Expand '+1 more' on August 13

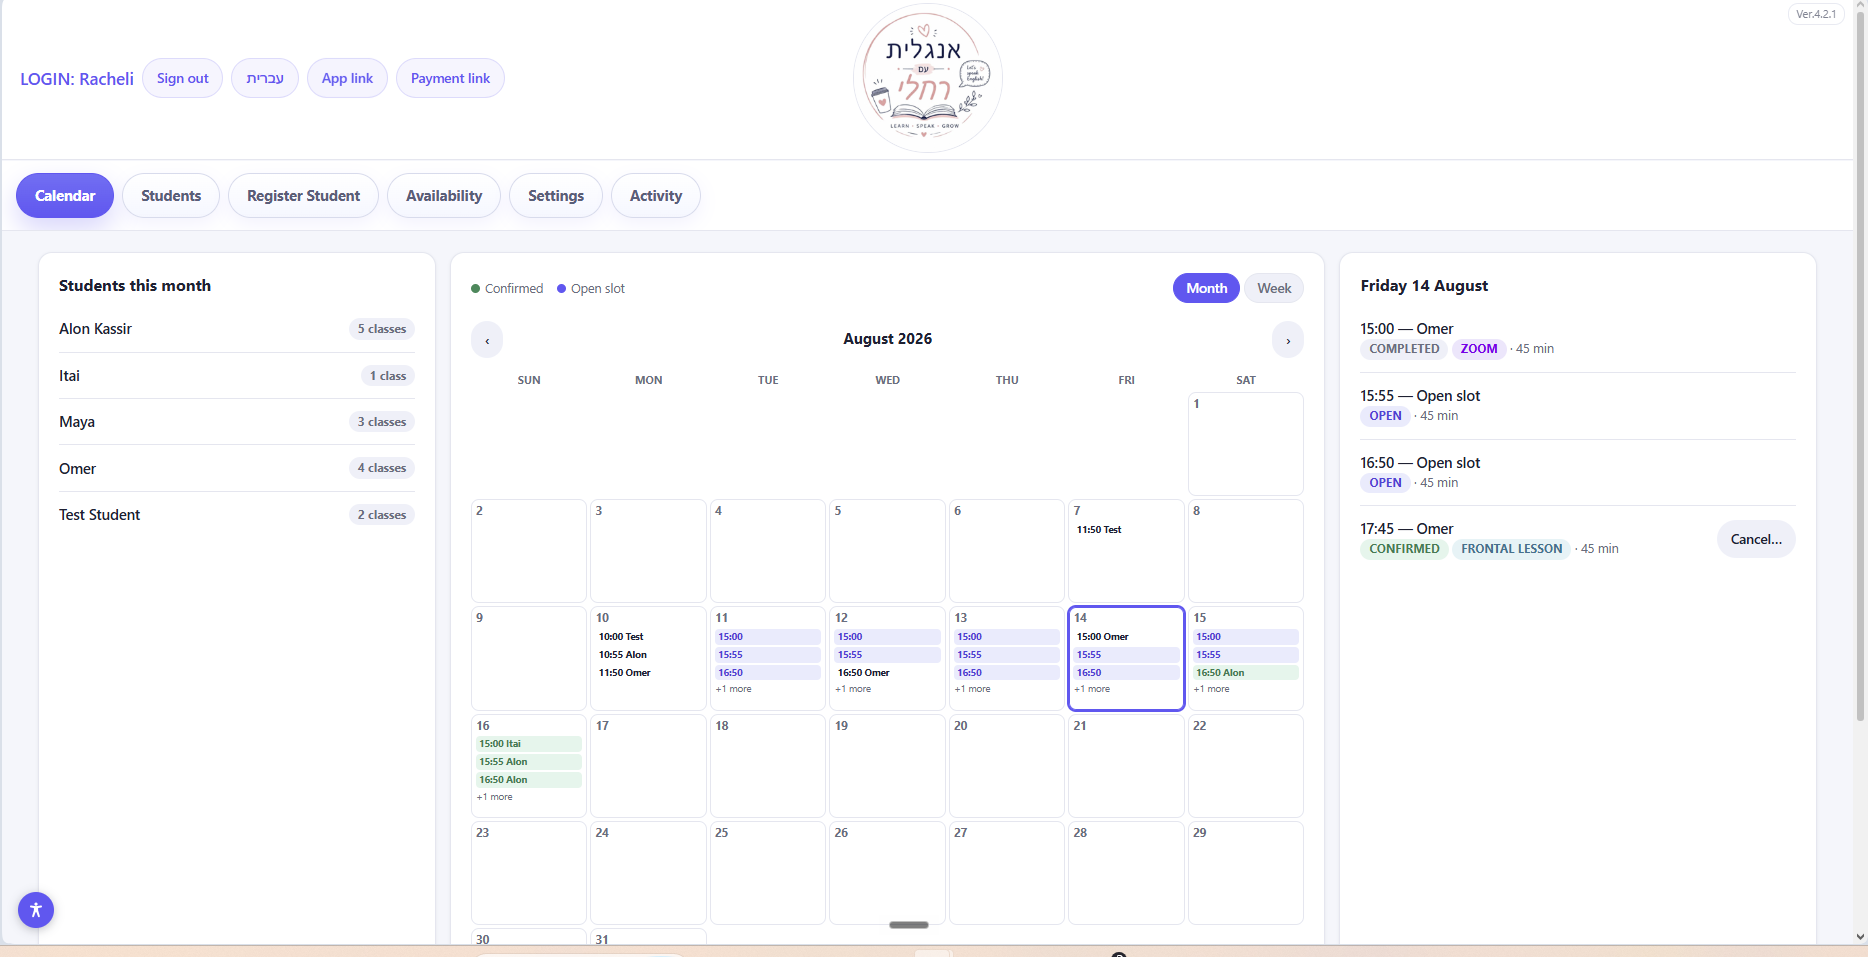pos(972,689)
